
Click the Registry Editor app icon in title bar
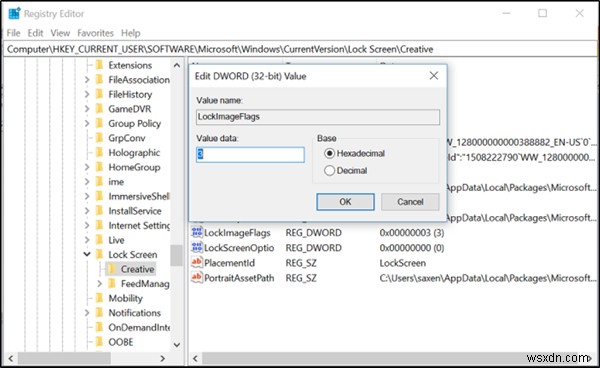click(14, 13)
